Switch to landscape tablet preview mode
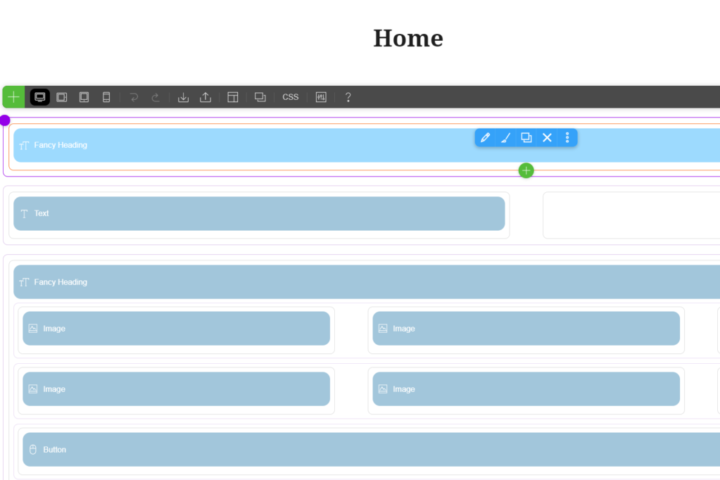The height and width of the screenshot is (480, 720). 62,97
